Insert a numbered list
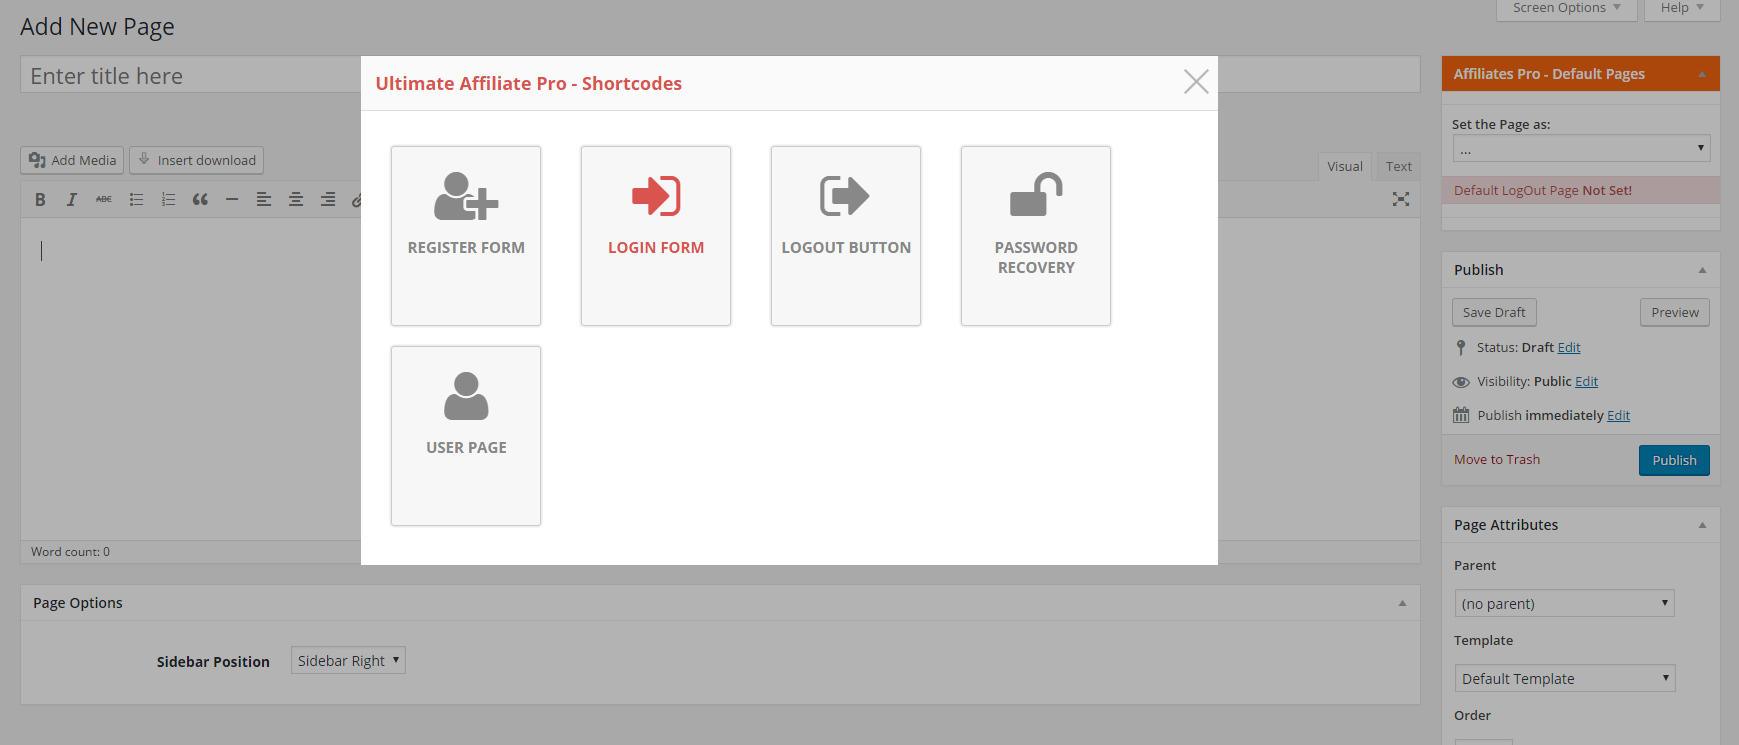 pos(168,200)
